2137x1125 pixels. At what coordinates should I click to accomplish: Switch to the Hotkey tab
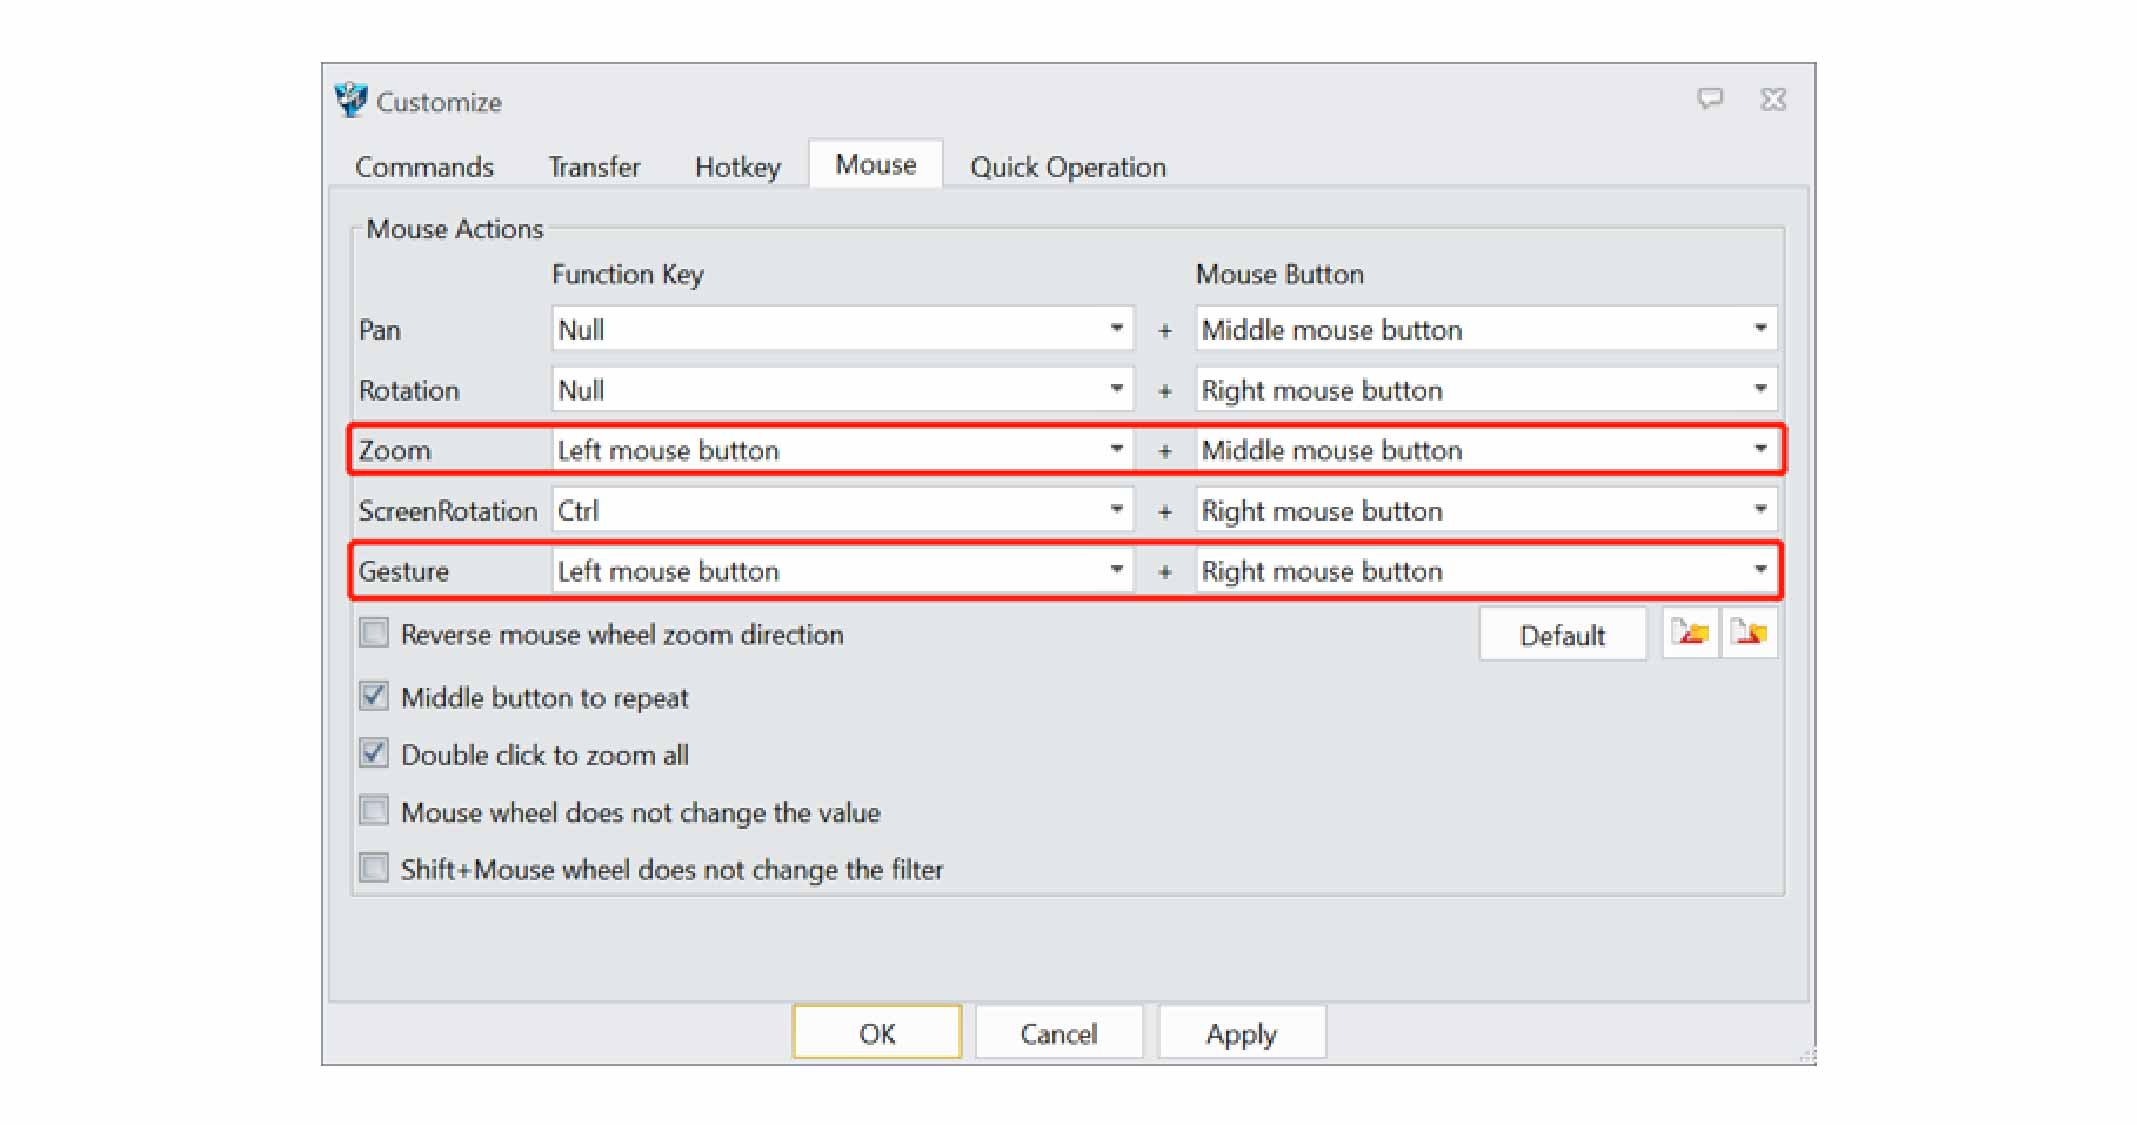point(737,167)
